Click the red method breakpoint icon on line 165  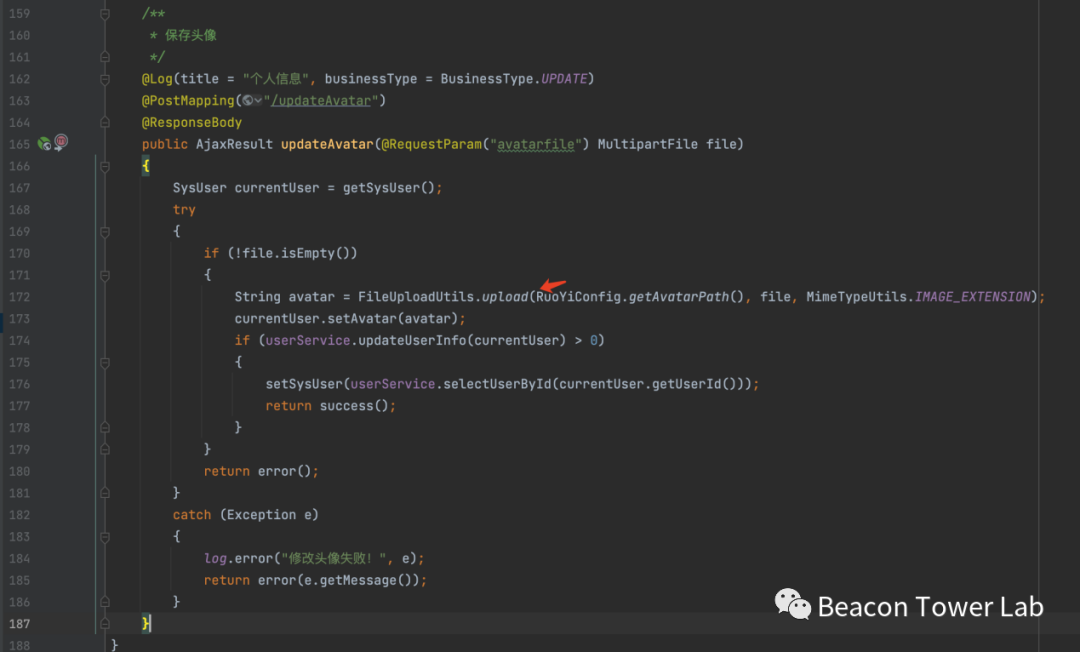tap(61, 142)
